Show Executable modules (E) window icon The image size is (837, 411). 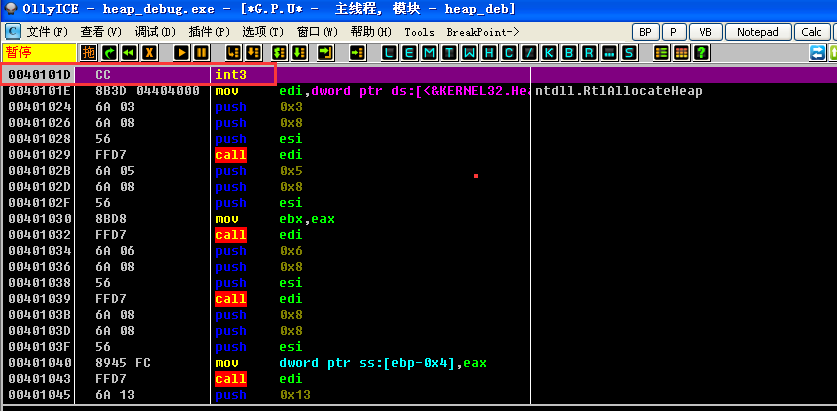pyautogui.click(x=409, y=52)
